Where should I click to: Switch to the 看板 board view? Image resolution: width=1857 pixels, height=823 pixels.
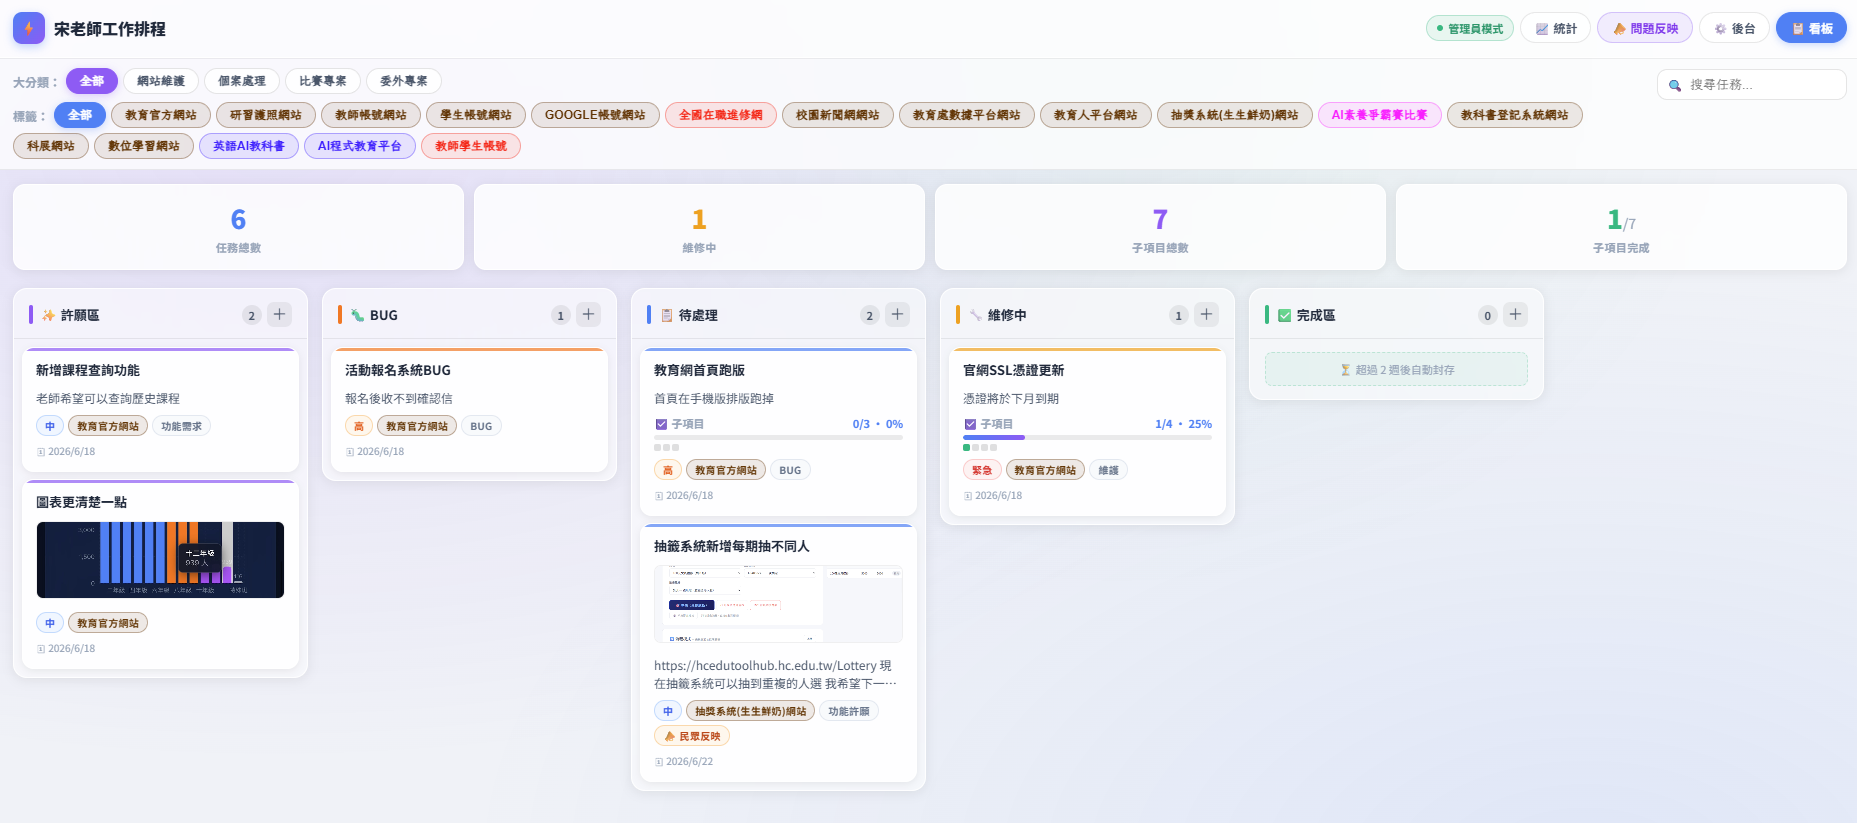tap(1811, 28)
